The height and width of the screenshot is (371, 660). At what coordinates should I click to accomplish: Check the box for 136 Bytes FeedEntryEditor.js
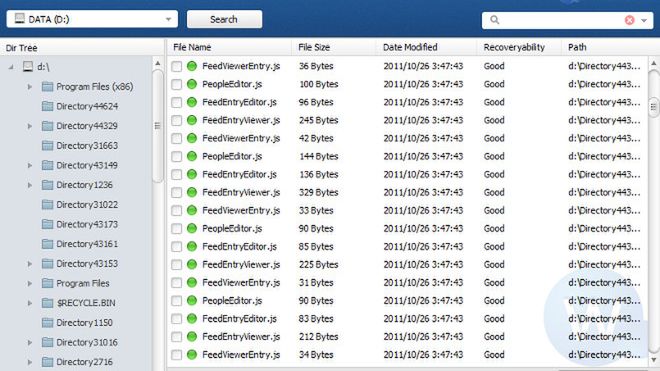pyautogui.click(x=176, y=175)
